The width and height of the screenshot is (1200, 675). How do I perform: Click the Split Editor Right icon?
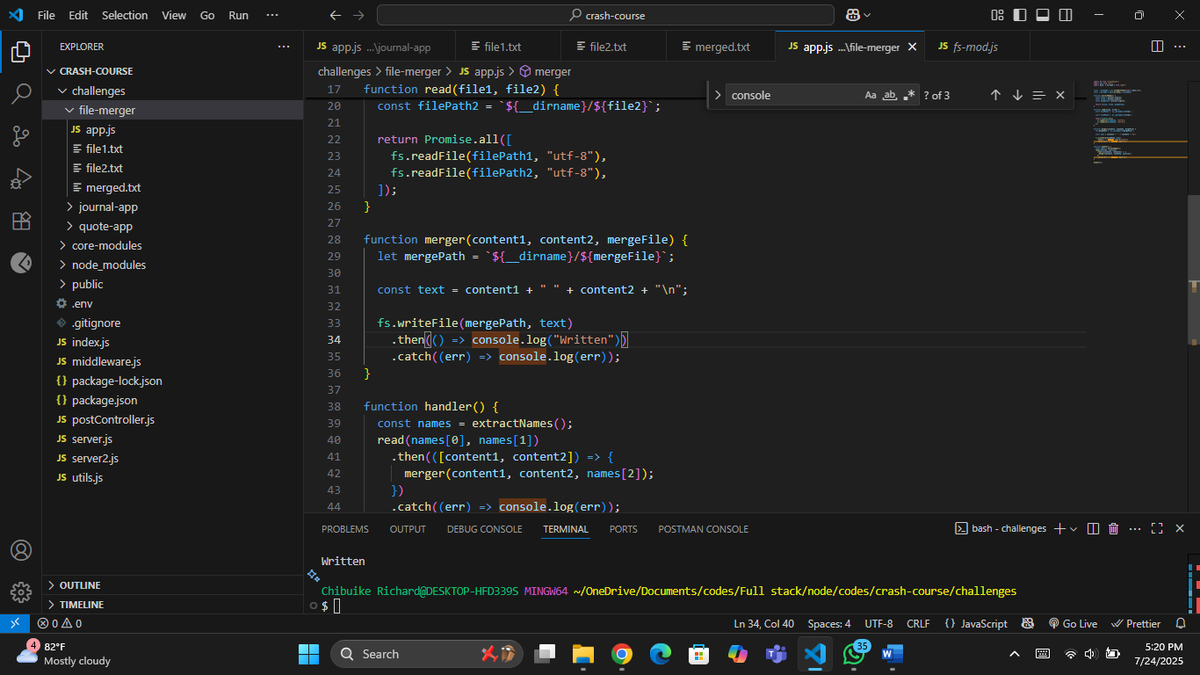[1157, 46]
